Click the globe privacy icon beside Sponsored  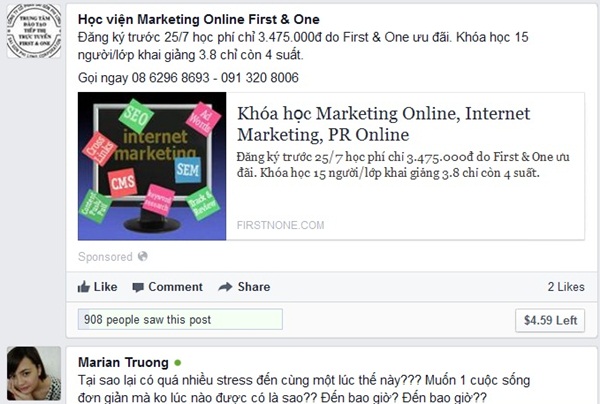(143, 256)
